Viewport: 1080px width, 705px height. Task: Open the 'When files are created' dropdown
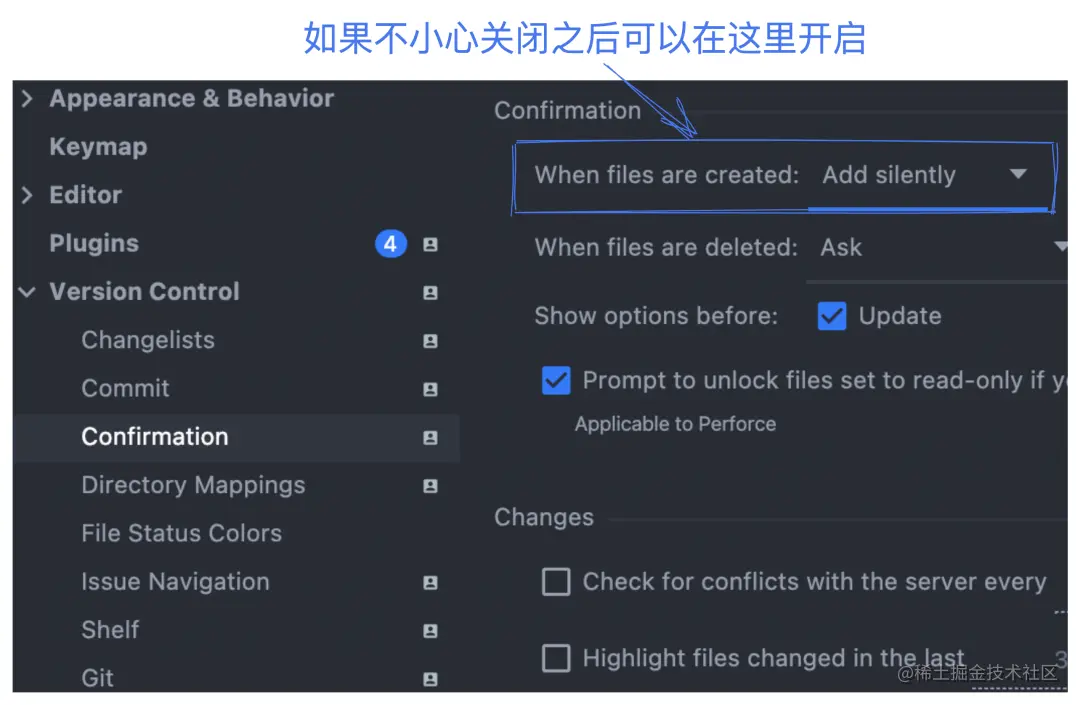click(1018, 174)
